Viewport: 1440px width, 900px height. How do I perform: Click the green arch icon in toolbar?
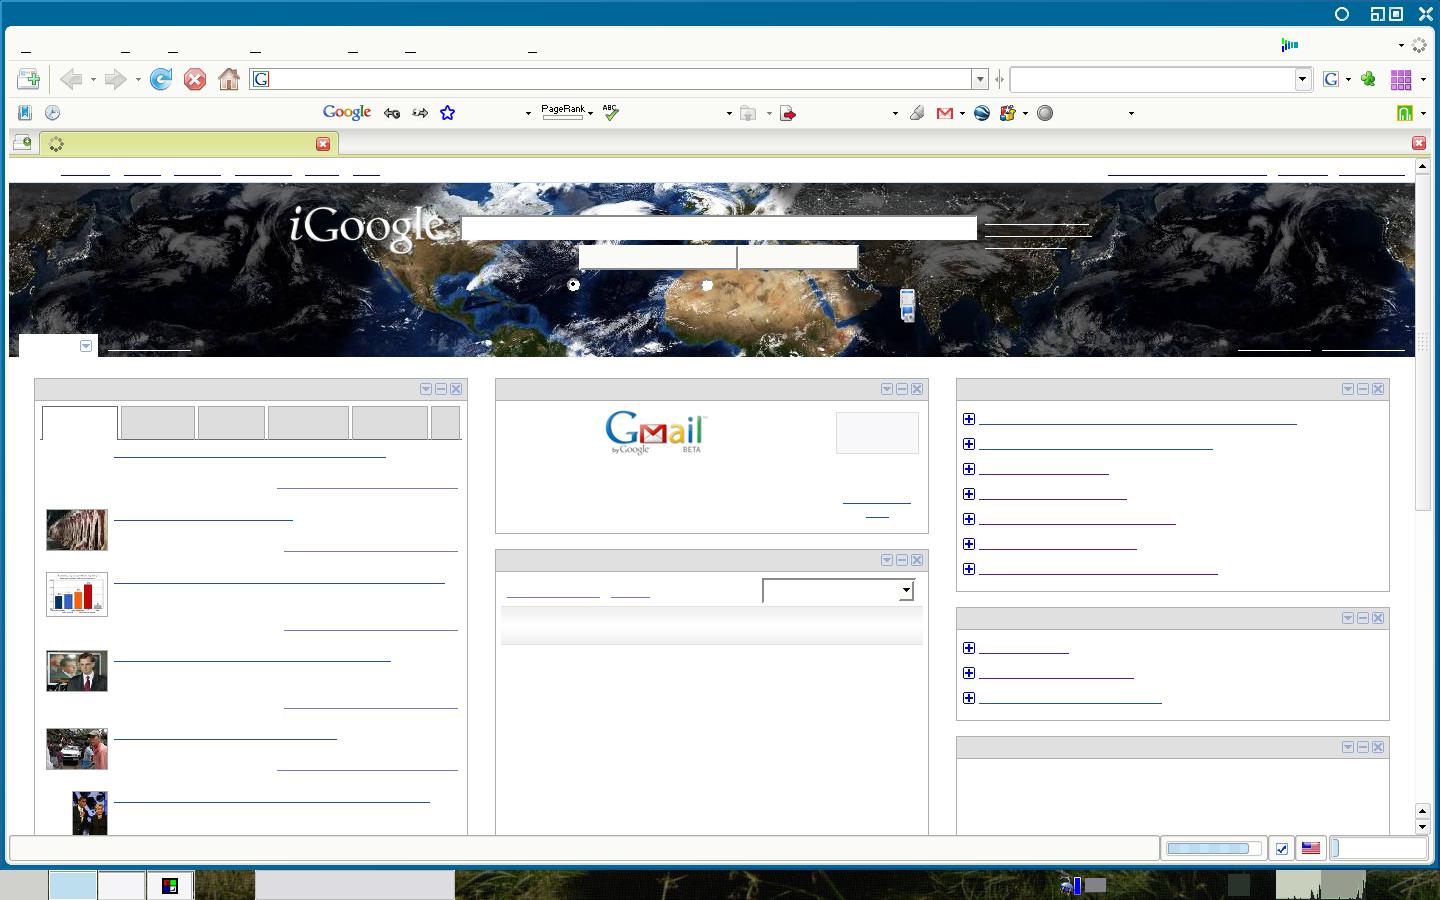(1405, 113)
